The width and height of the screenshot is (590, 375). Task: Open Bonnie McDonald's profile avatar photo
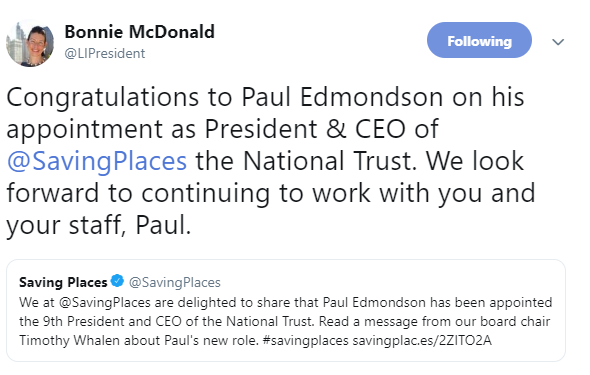(x=30, y=43)
